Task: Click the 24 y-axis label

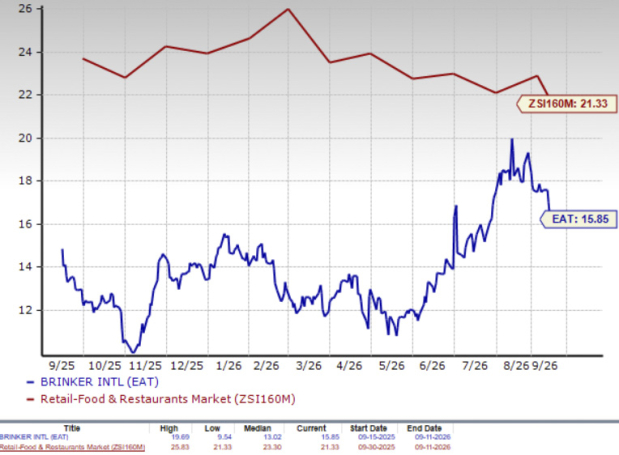Action: [x=25, y=52]
